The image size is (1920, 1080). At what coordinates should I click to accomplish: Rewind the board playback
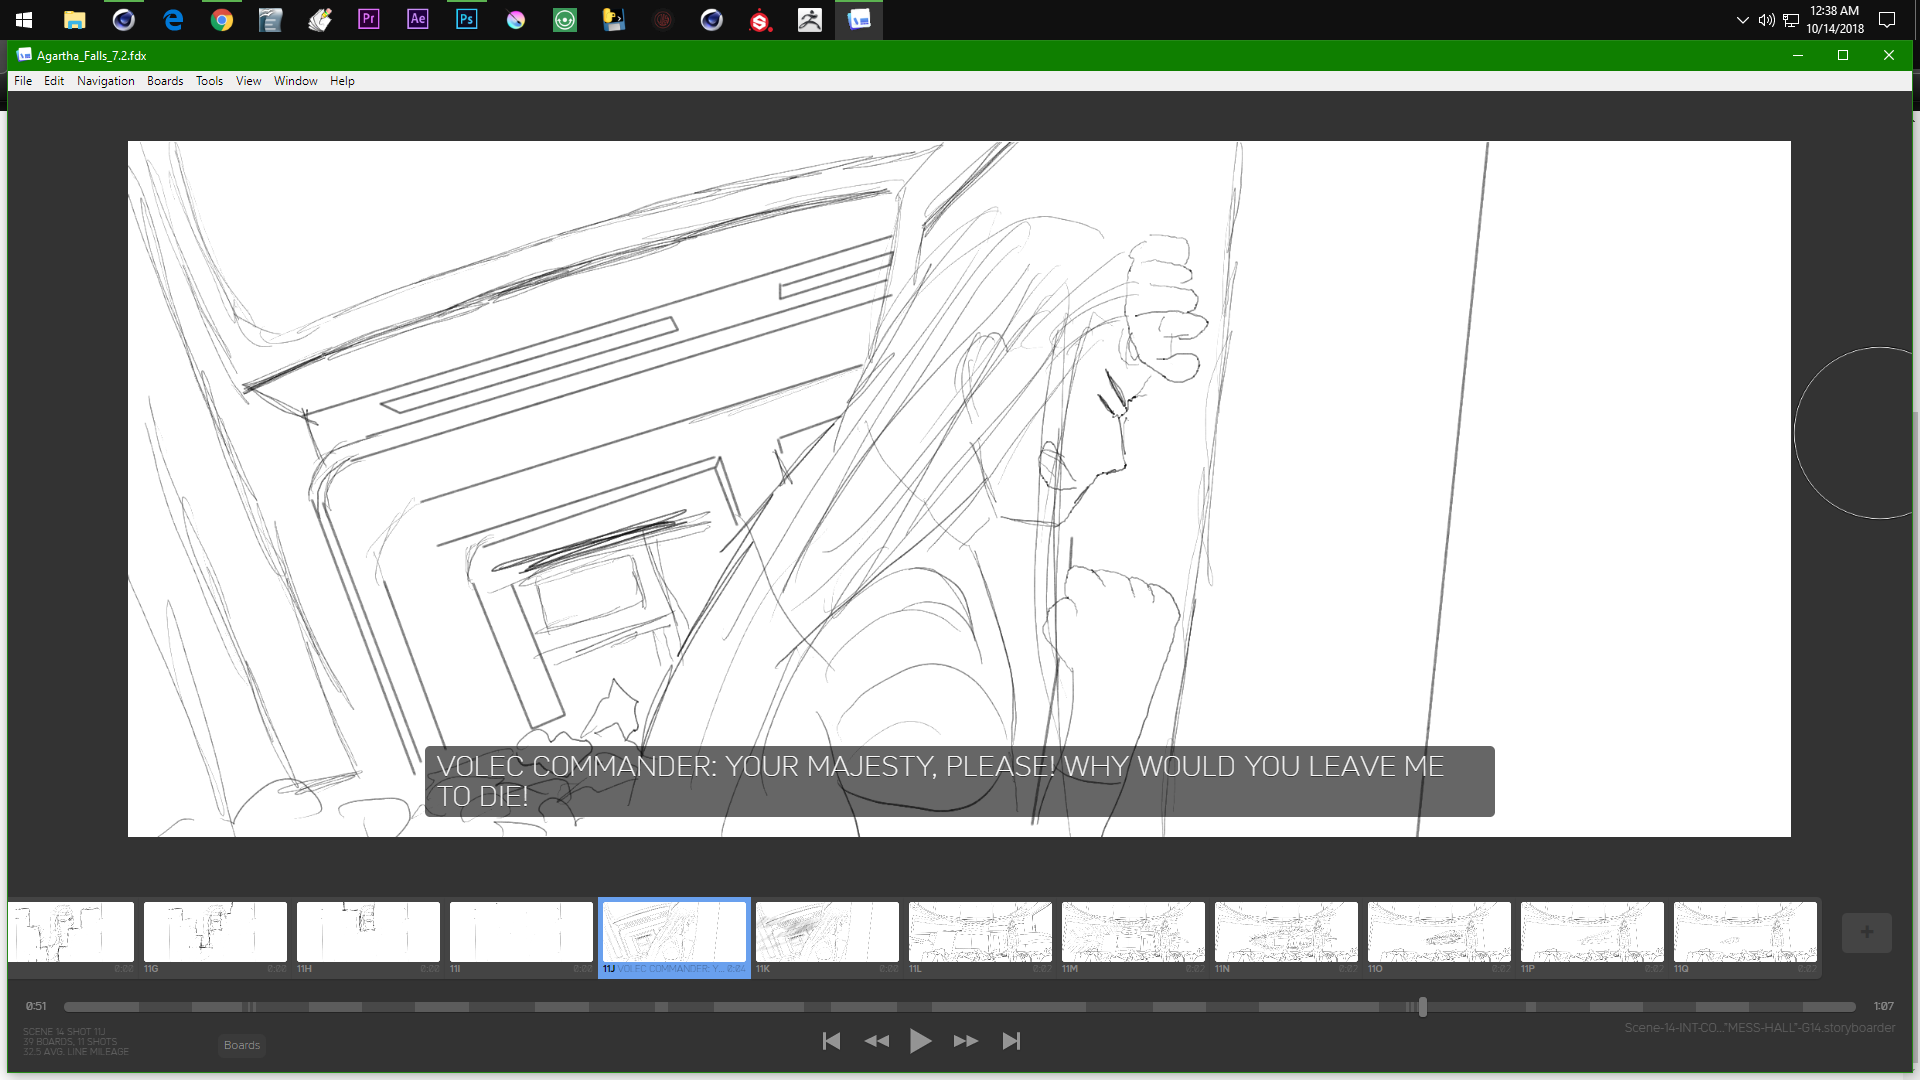(876, 1041)
